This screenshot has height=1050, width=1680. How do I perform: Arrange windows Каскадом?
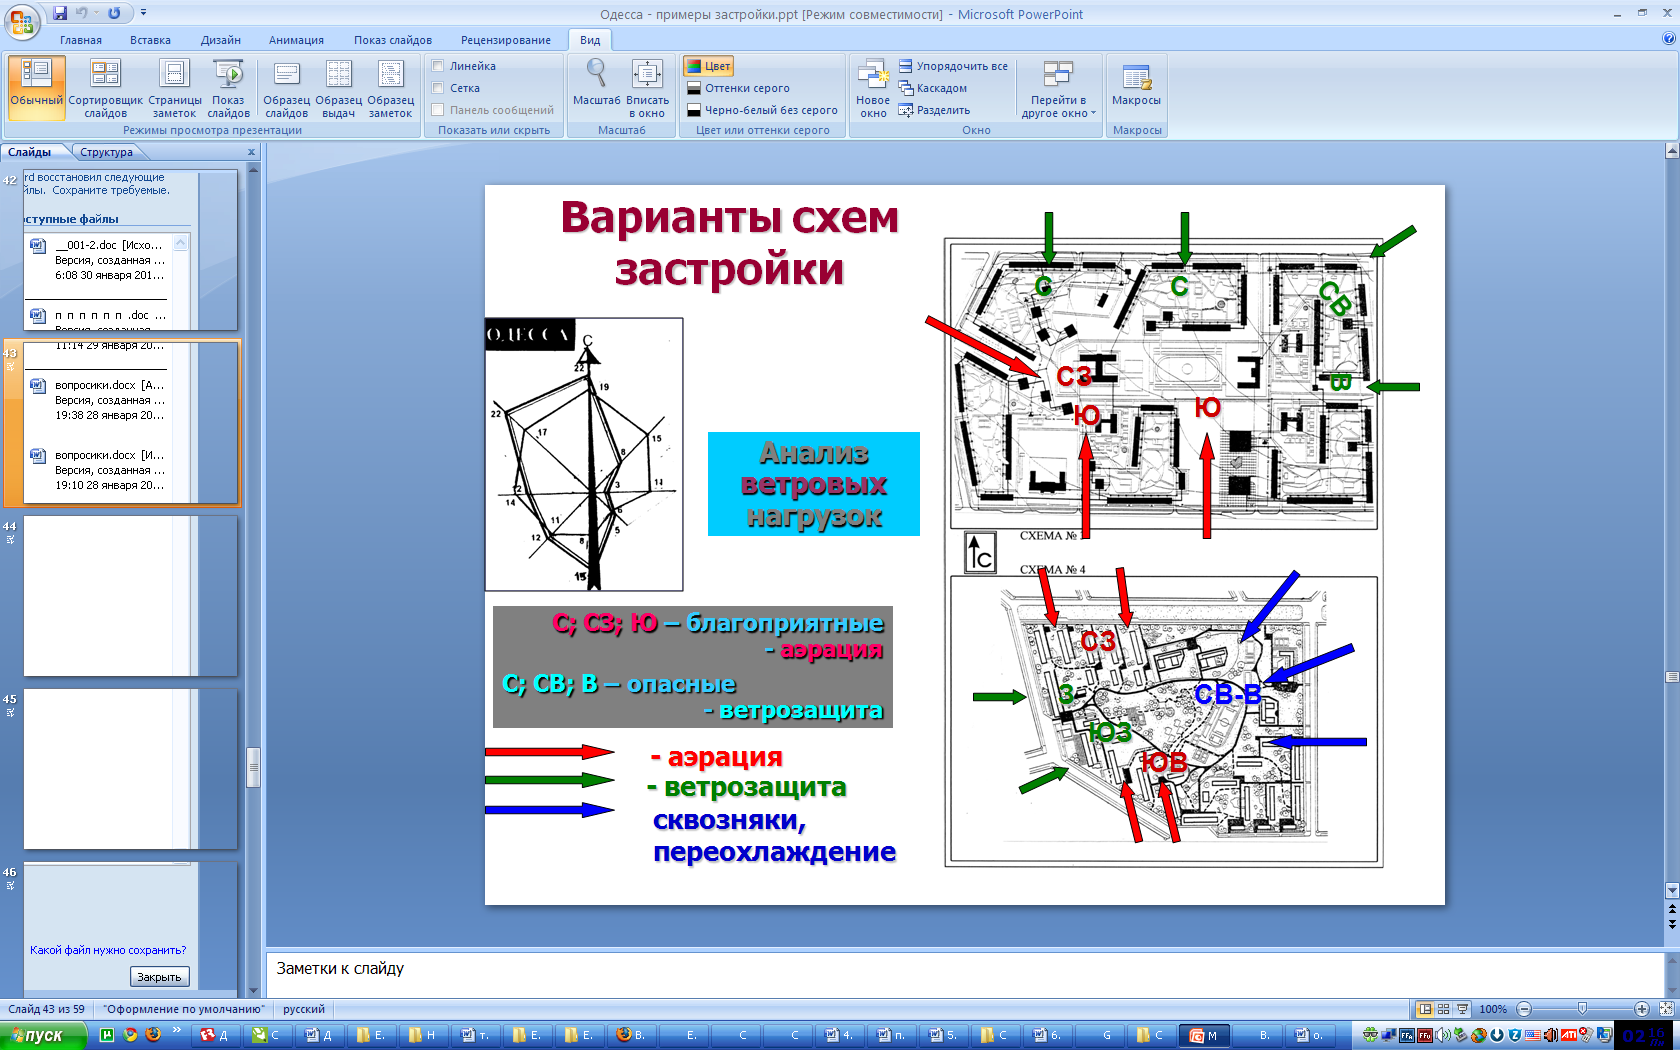(x=933, y=88)
